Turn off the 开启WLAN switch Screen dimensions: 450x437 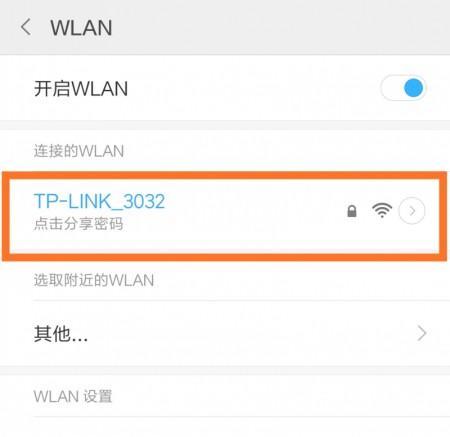(x=403, y=88)
